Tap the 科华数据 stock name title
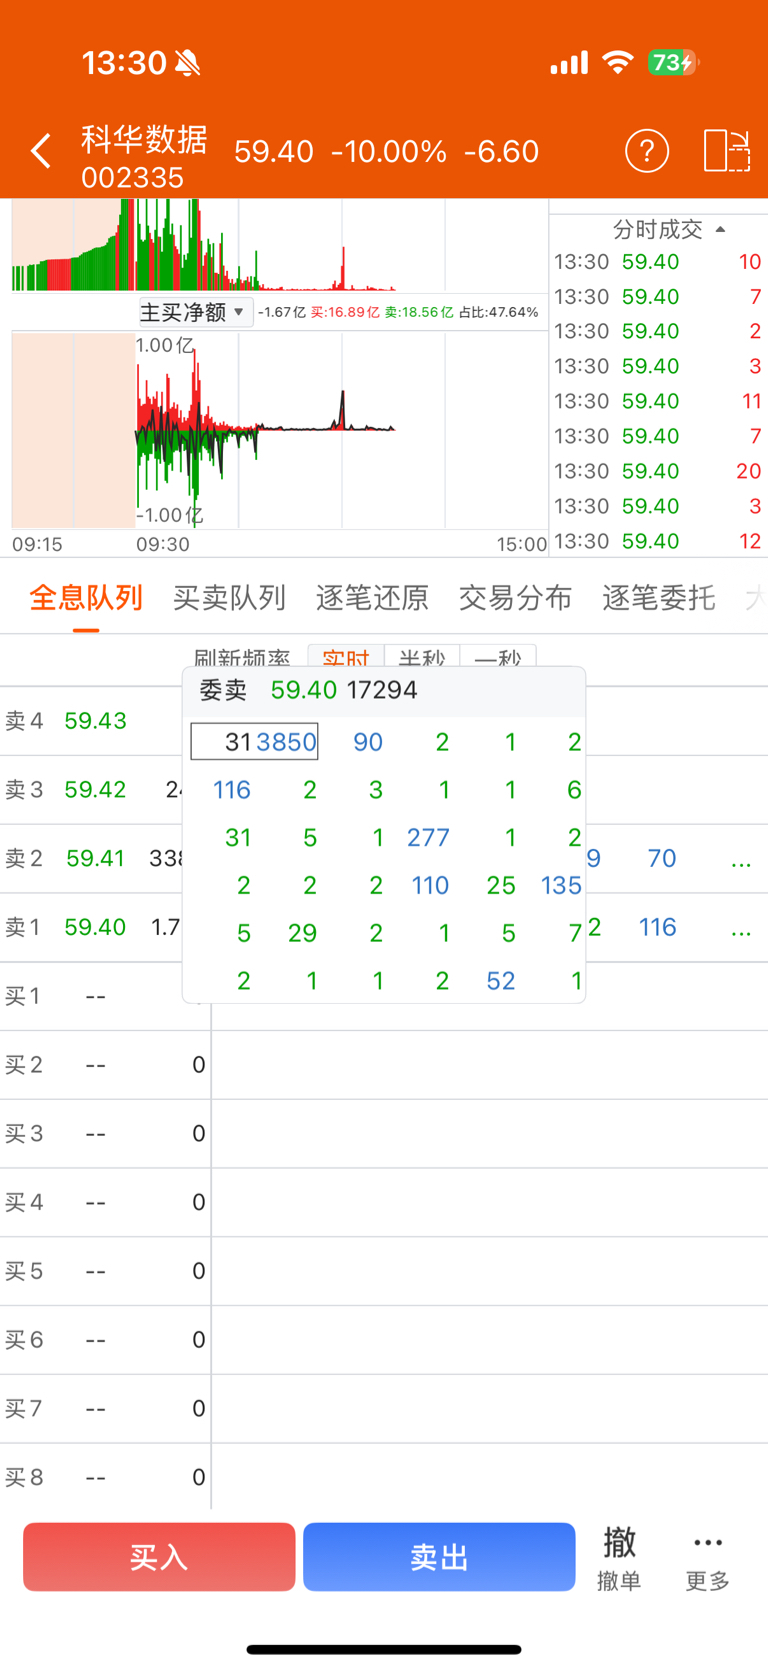The width and height of the screenshot is (768, 1670). [144, 139]
